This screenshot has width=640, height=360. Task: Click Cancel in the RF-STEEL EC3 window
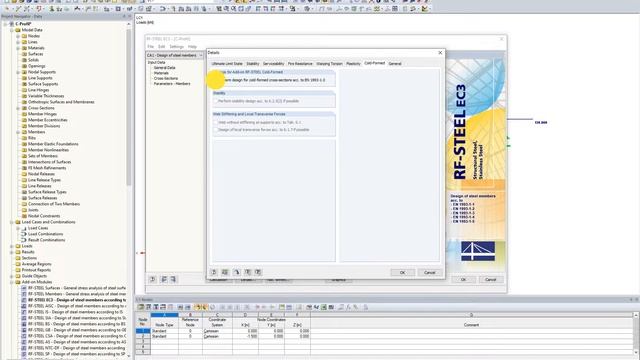tap(491, 280)
